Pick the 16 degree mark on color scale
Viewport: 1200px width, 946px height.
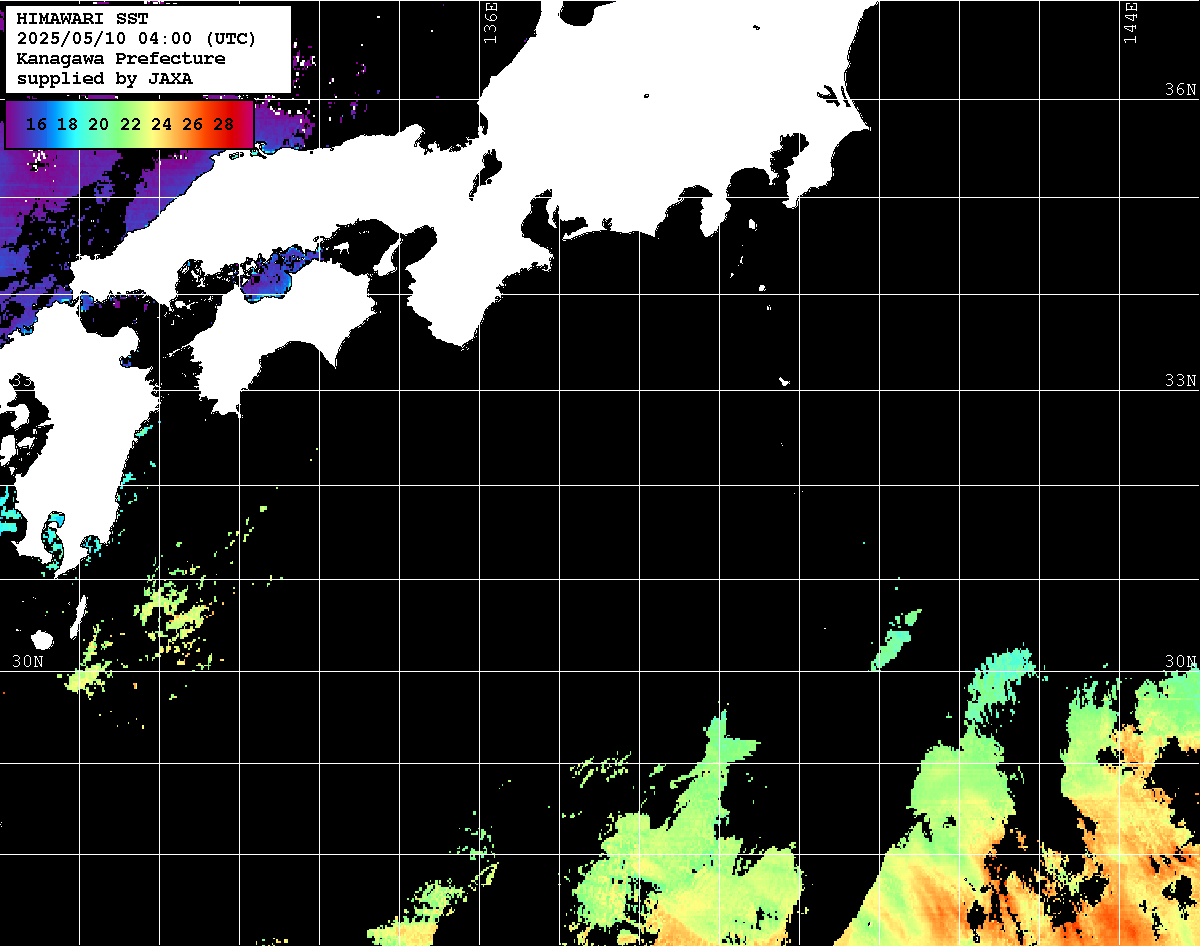[x=36, y=125]
